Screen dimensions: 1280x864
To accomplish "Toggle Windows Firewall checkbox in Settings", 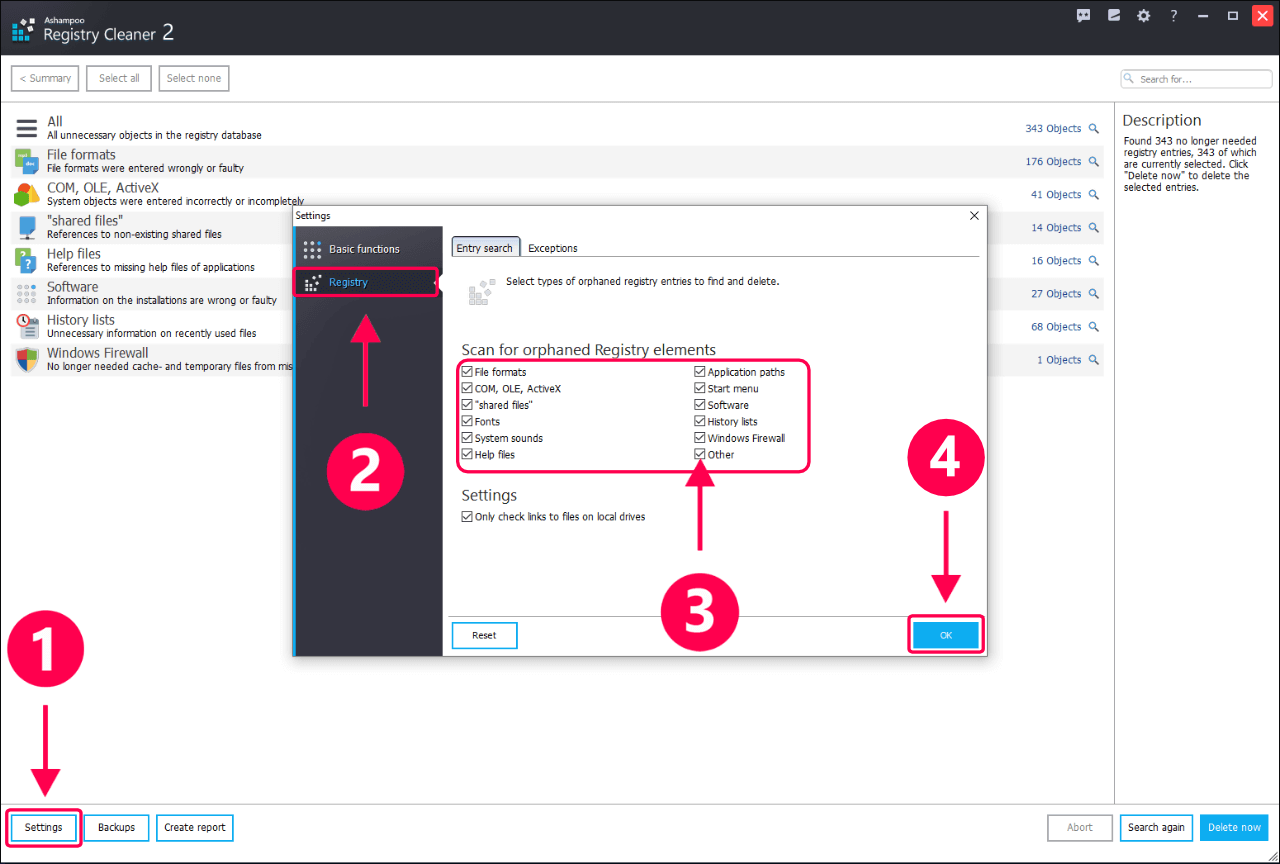I will click(x=700, y=438).
